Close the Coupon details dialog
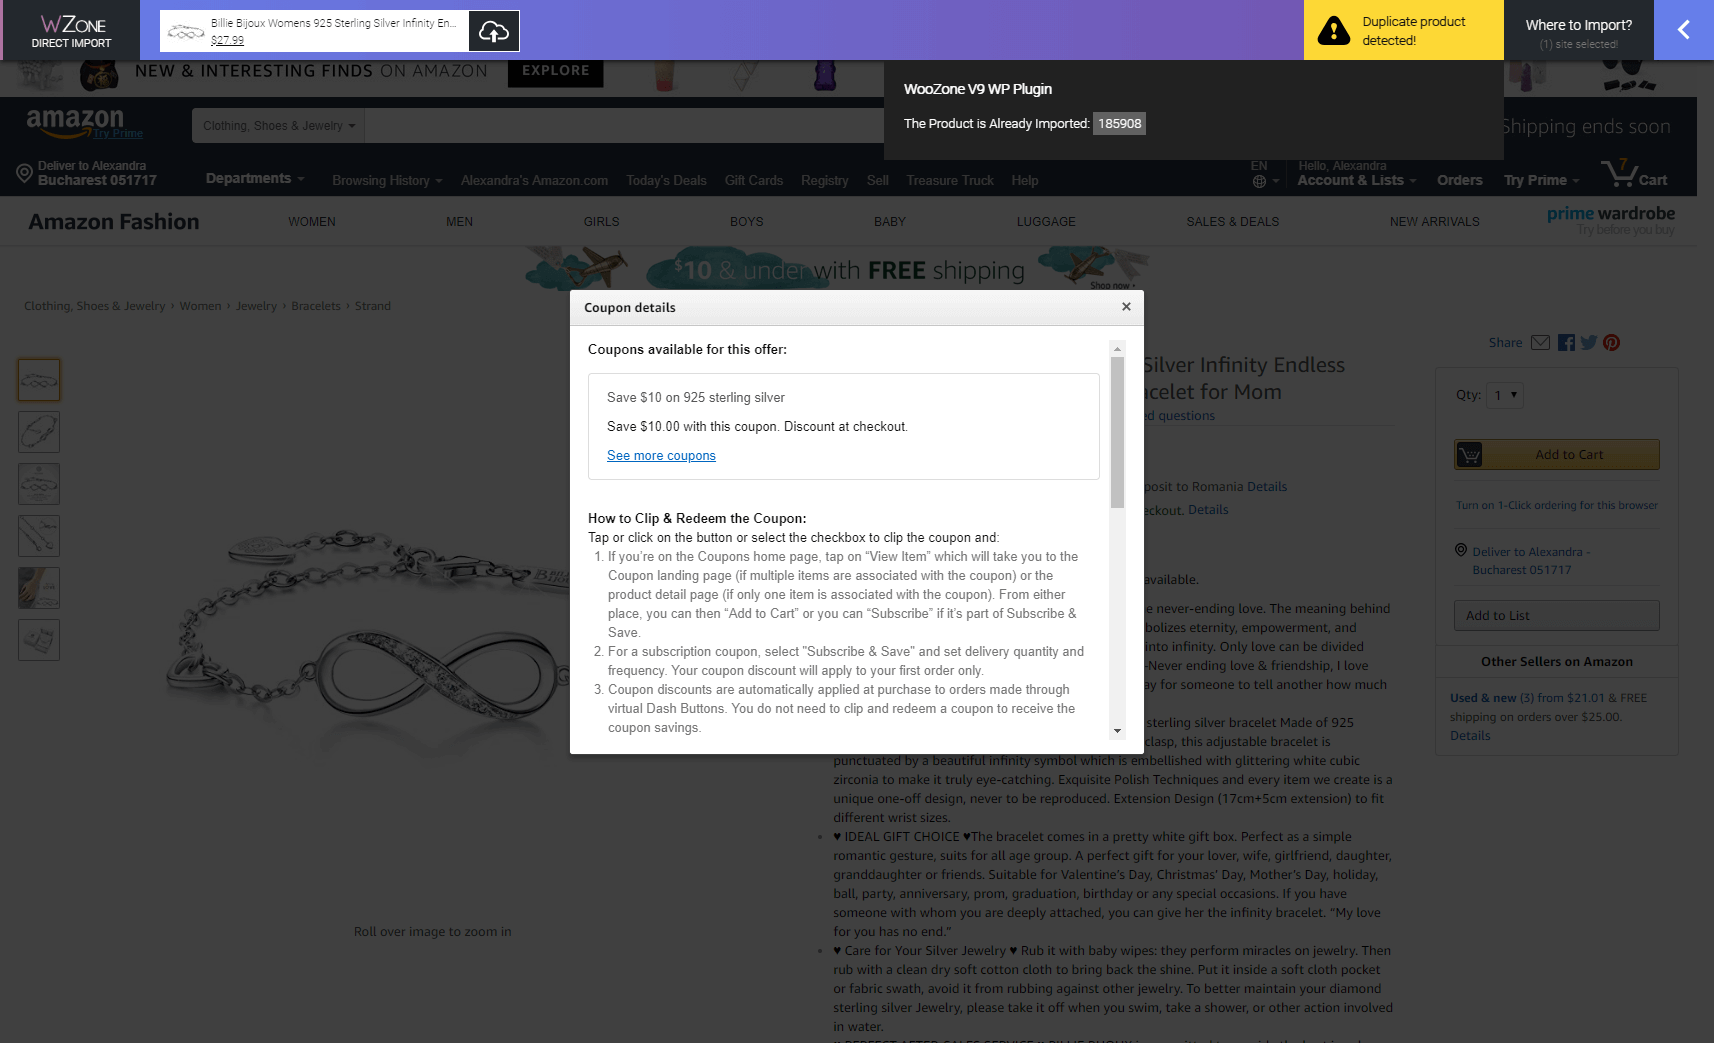 click(1126, 307)
